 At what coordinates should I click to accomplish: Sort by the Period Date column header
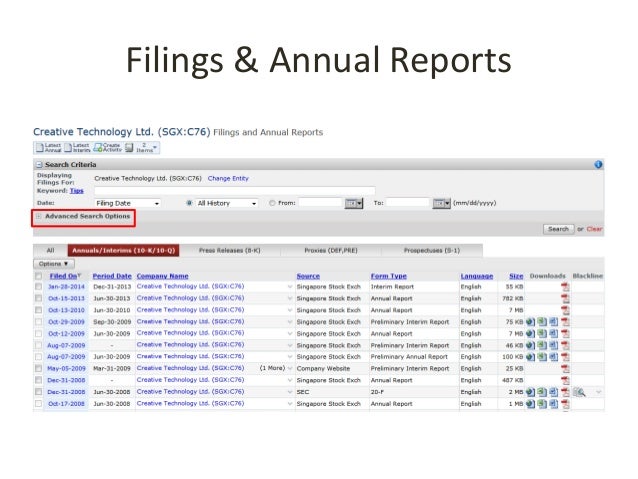(112, 276)
